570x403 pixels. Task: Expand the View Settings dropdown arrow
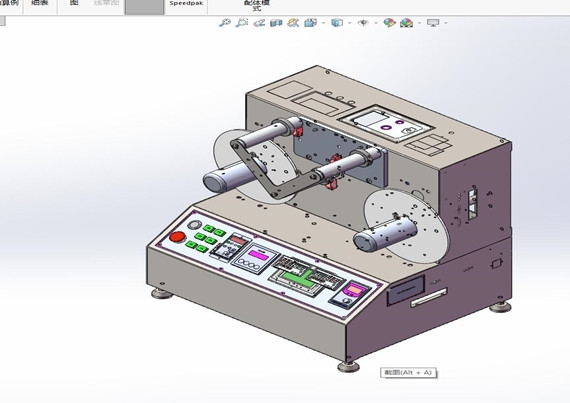[x=446, y=23]
